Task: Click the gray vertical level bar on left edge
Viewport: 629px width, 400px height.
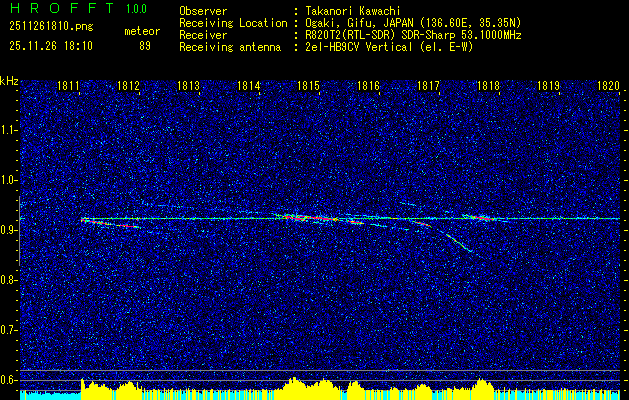Action: (x=19, y=231)
